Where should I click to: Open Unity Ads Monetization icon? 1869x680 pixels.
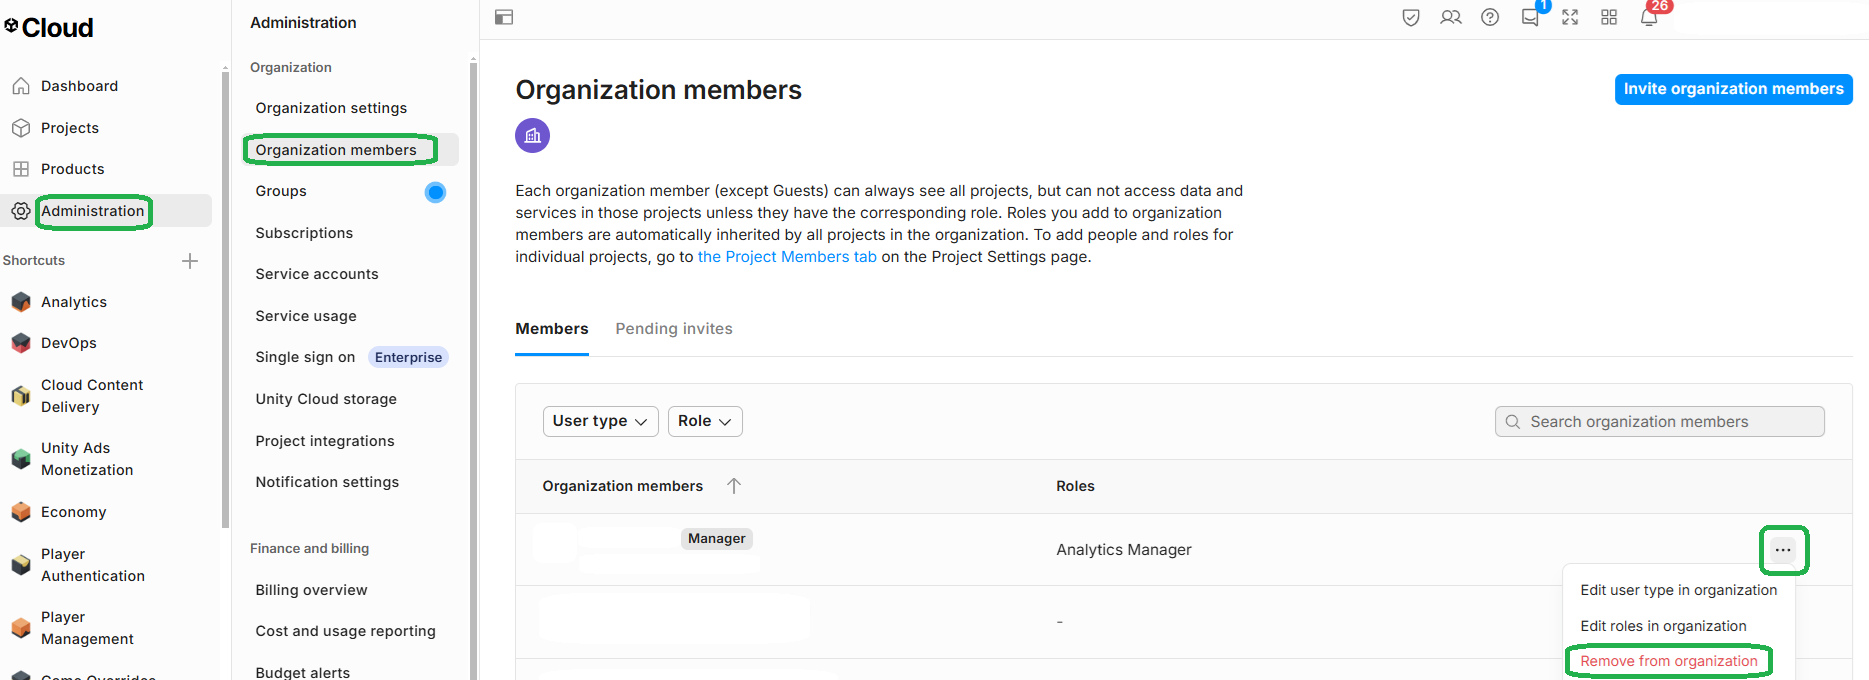21,459
